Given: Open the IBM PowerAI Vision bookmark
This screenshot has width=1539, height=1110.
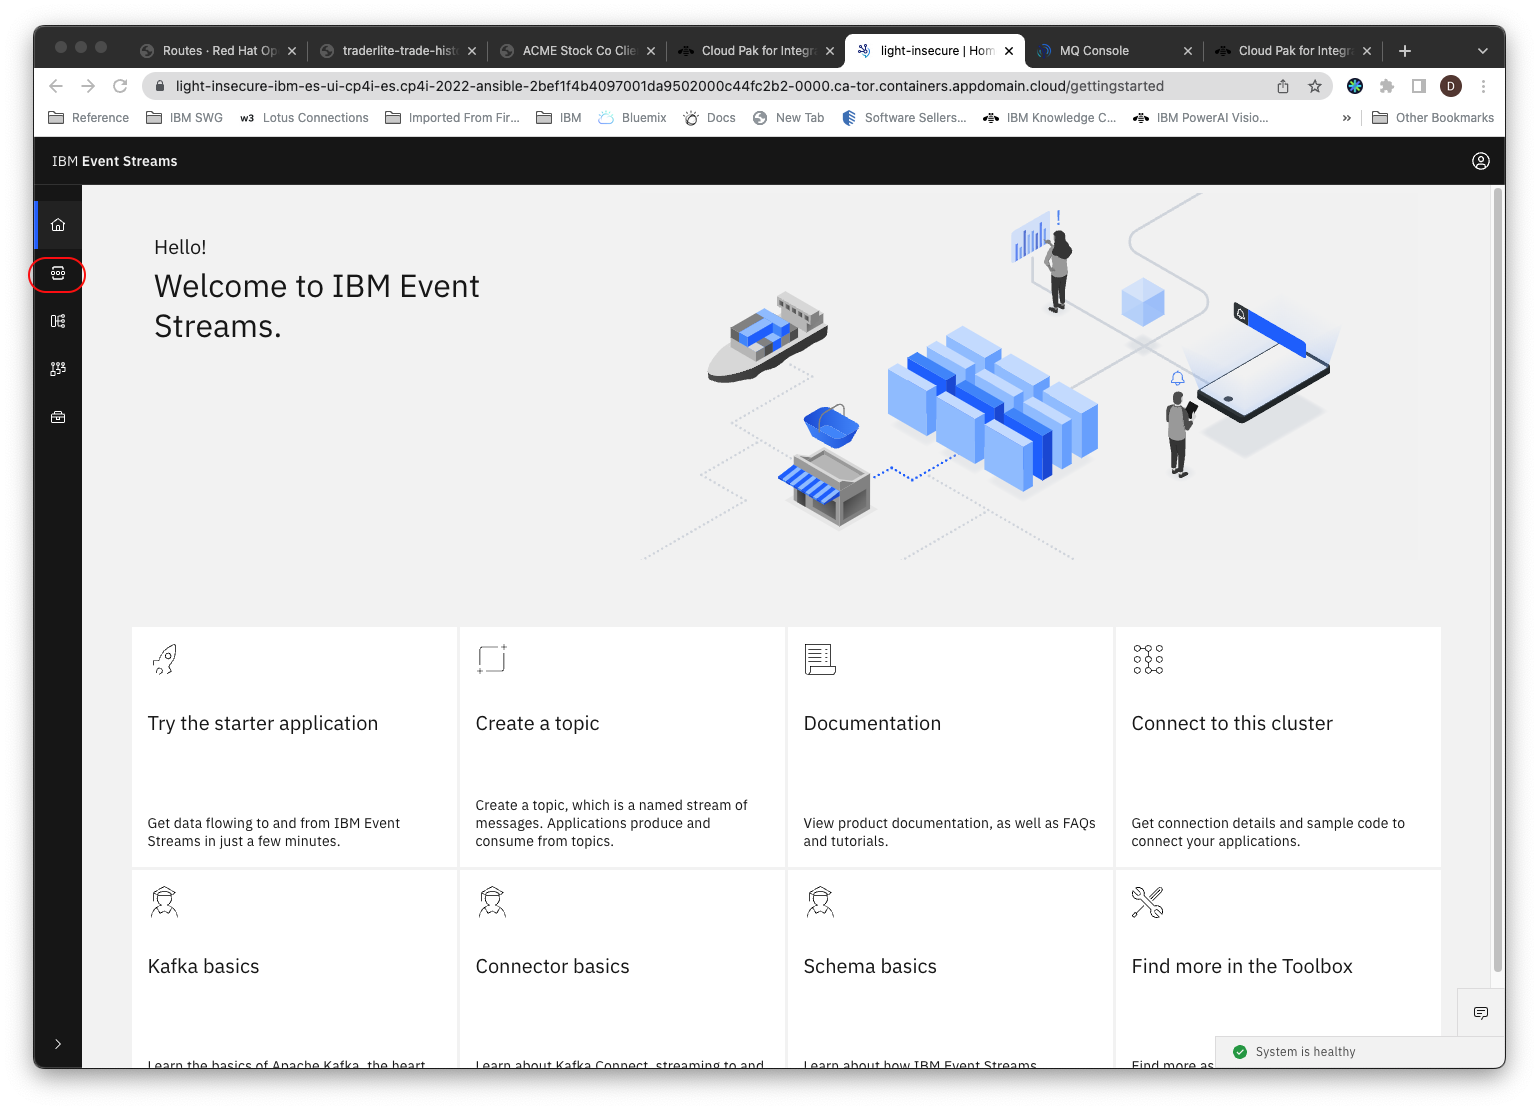Looking at the screenshot, I should click(x=1201, y=118).
